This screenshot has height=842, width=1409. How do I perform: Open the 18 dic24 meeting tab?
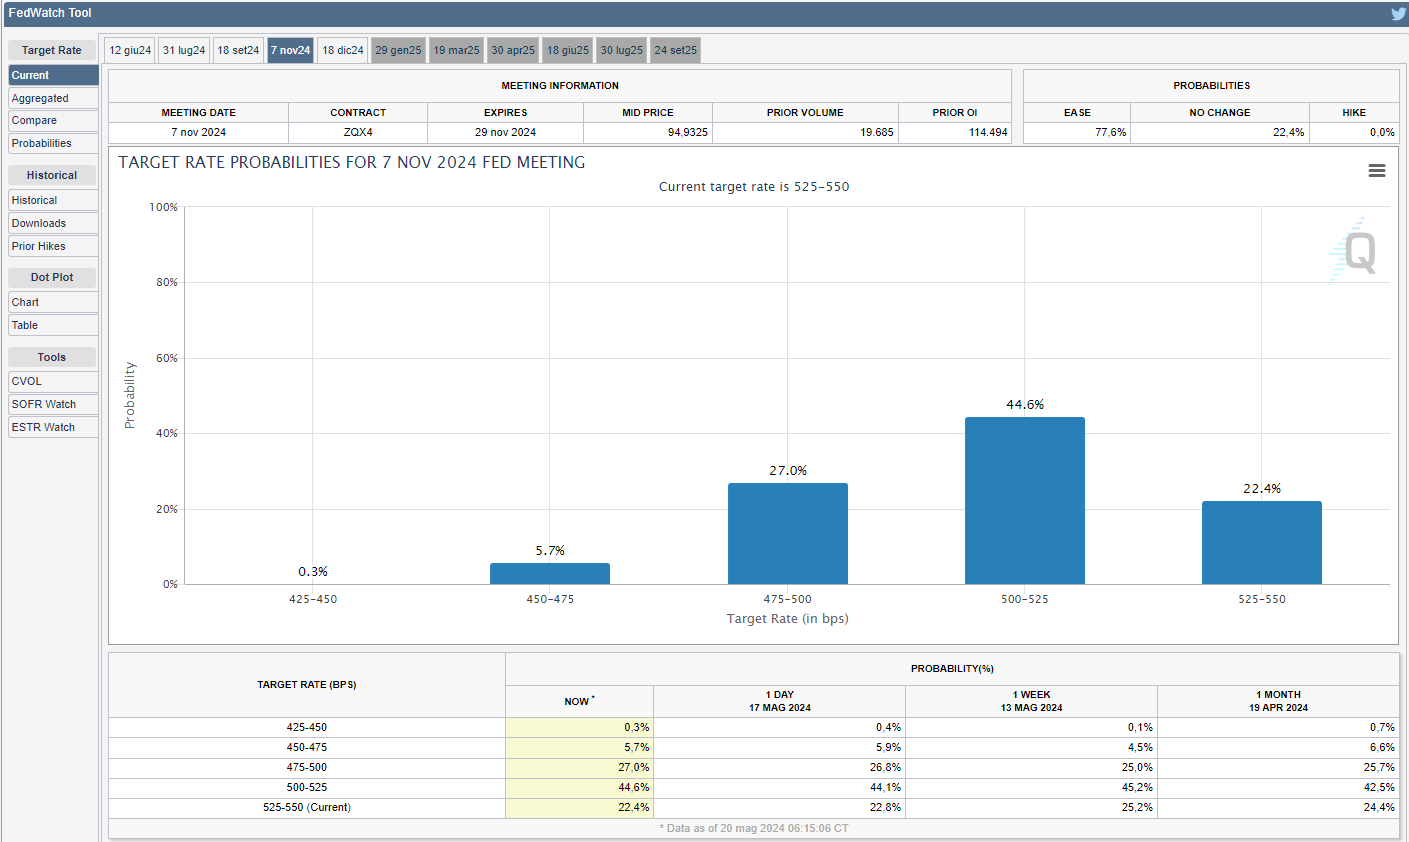click(342, 50)
